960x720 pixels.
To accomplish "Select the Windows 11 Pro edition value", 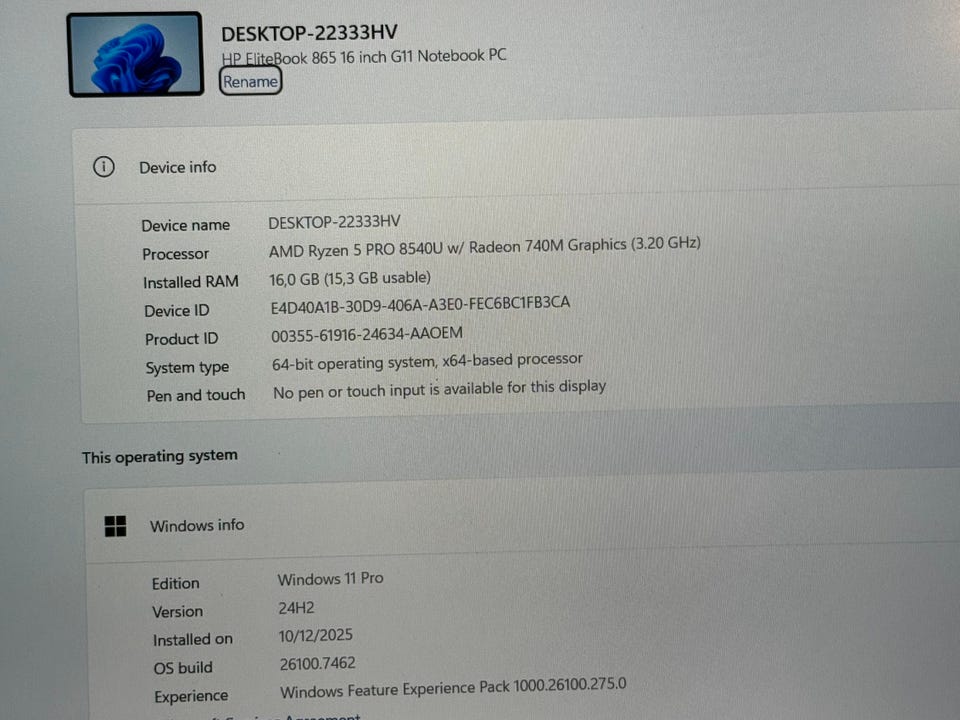I will [x=331, y=579].
